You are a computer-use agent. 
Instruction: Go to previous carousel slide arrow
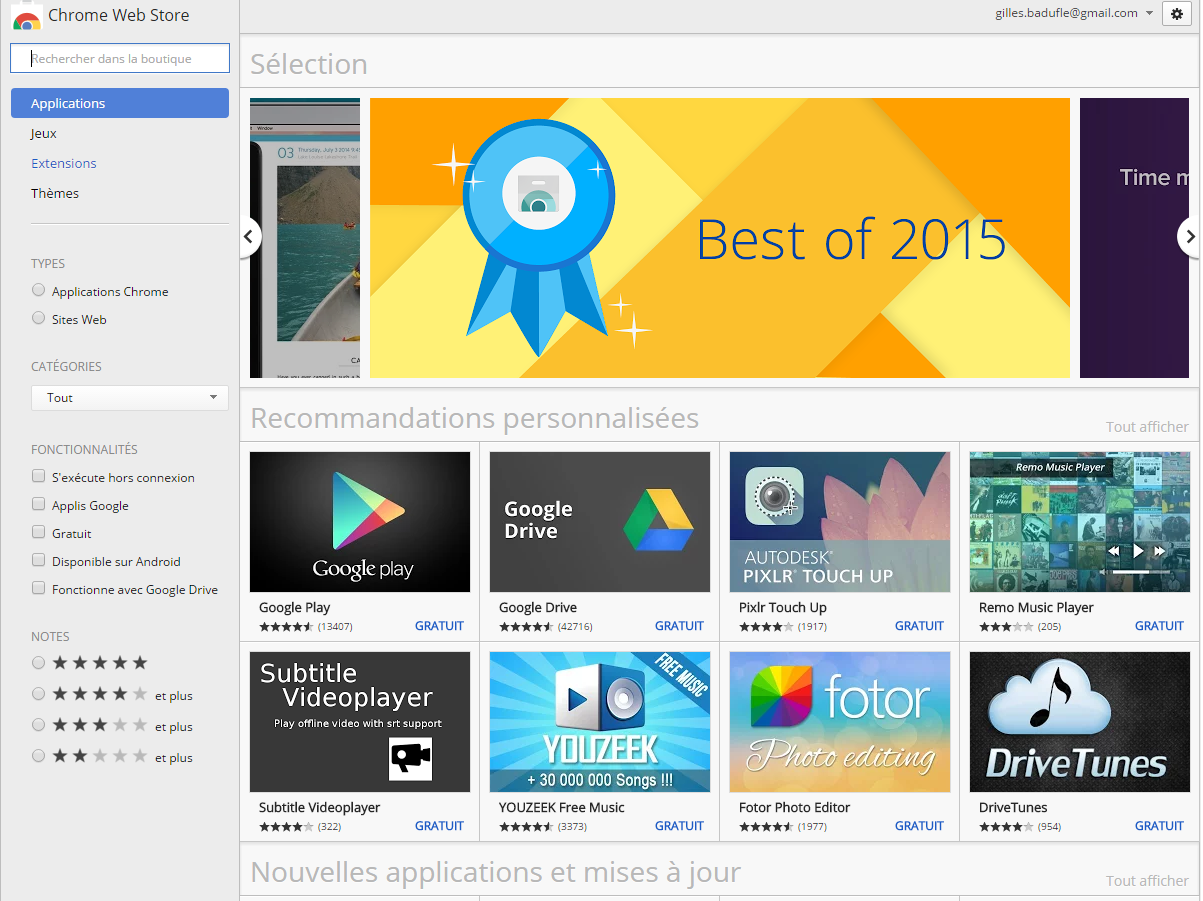click(x=249, y=238)
